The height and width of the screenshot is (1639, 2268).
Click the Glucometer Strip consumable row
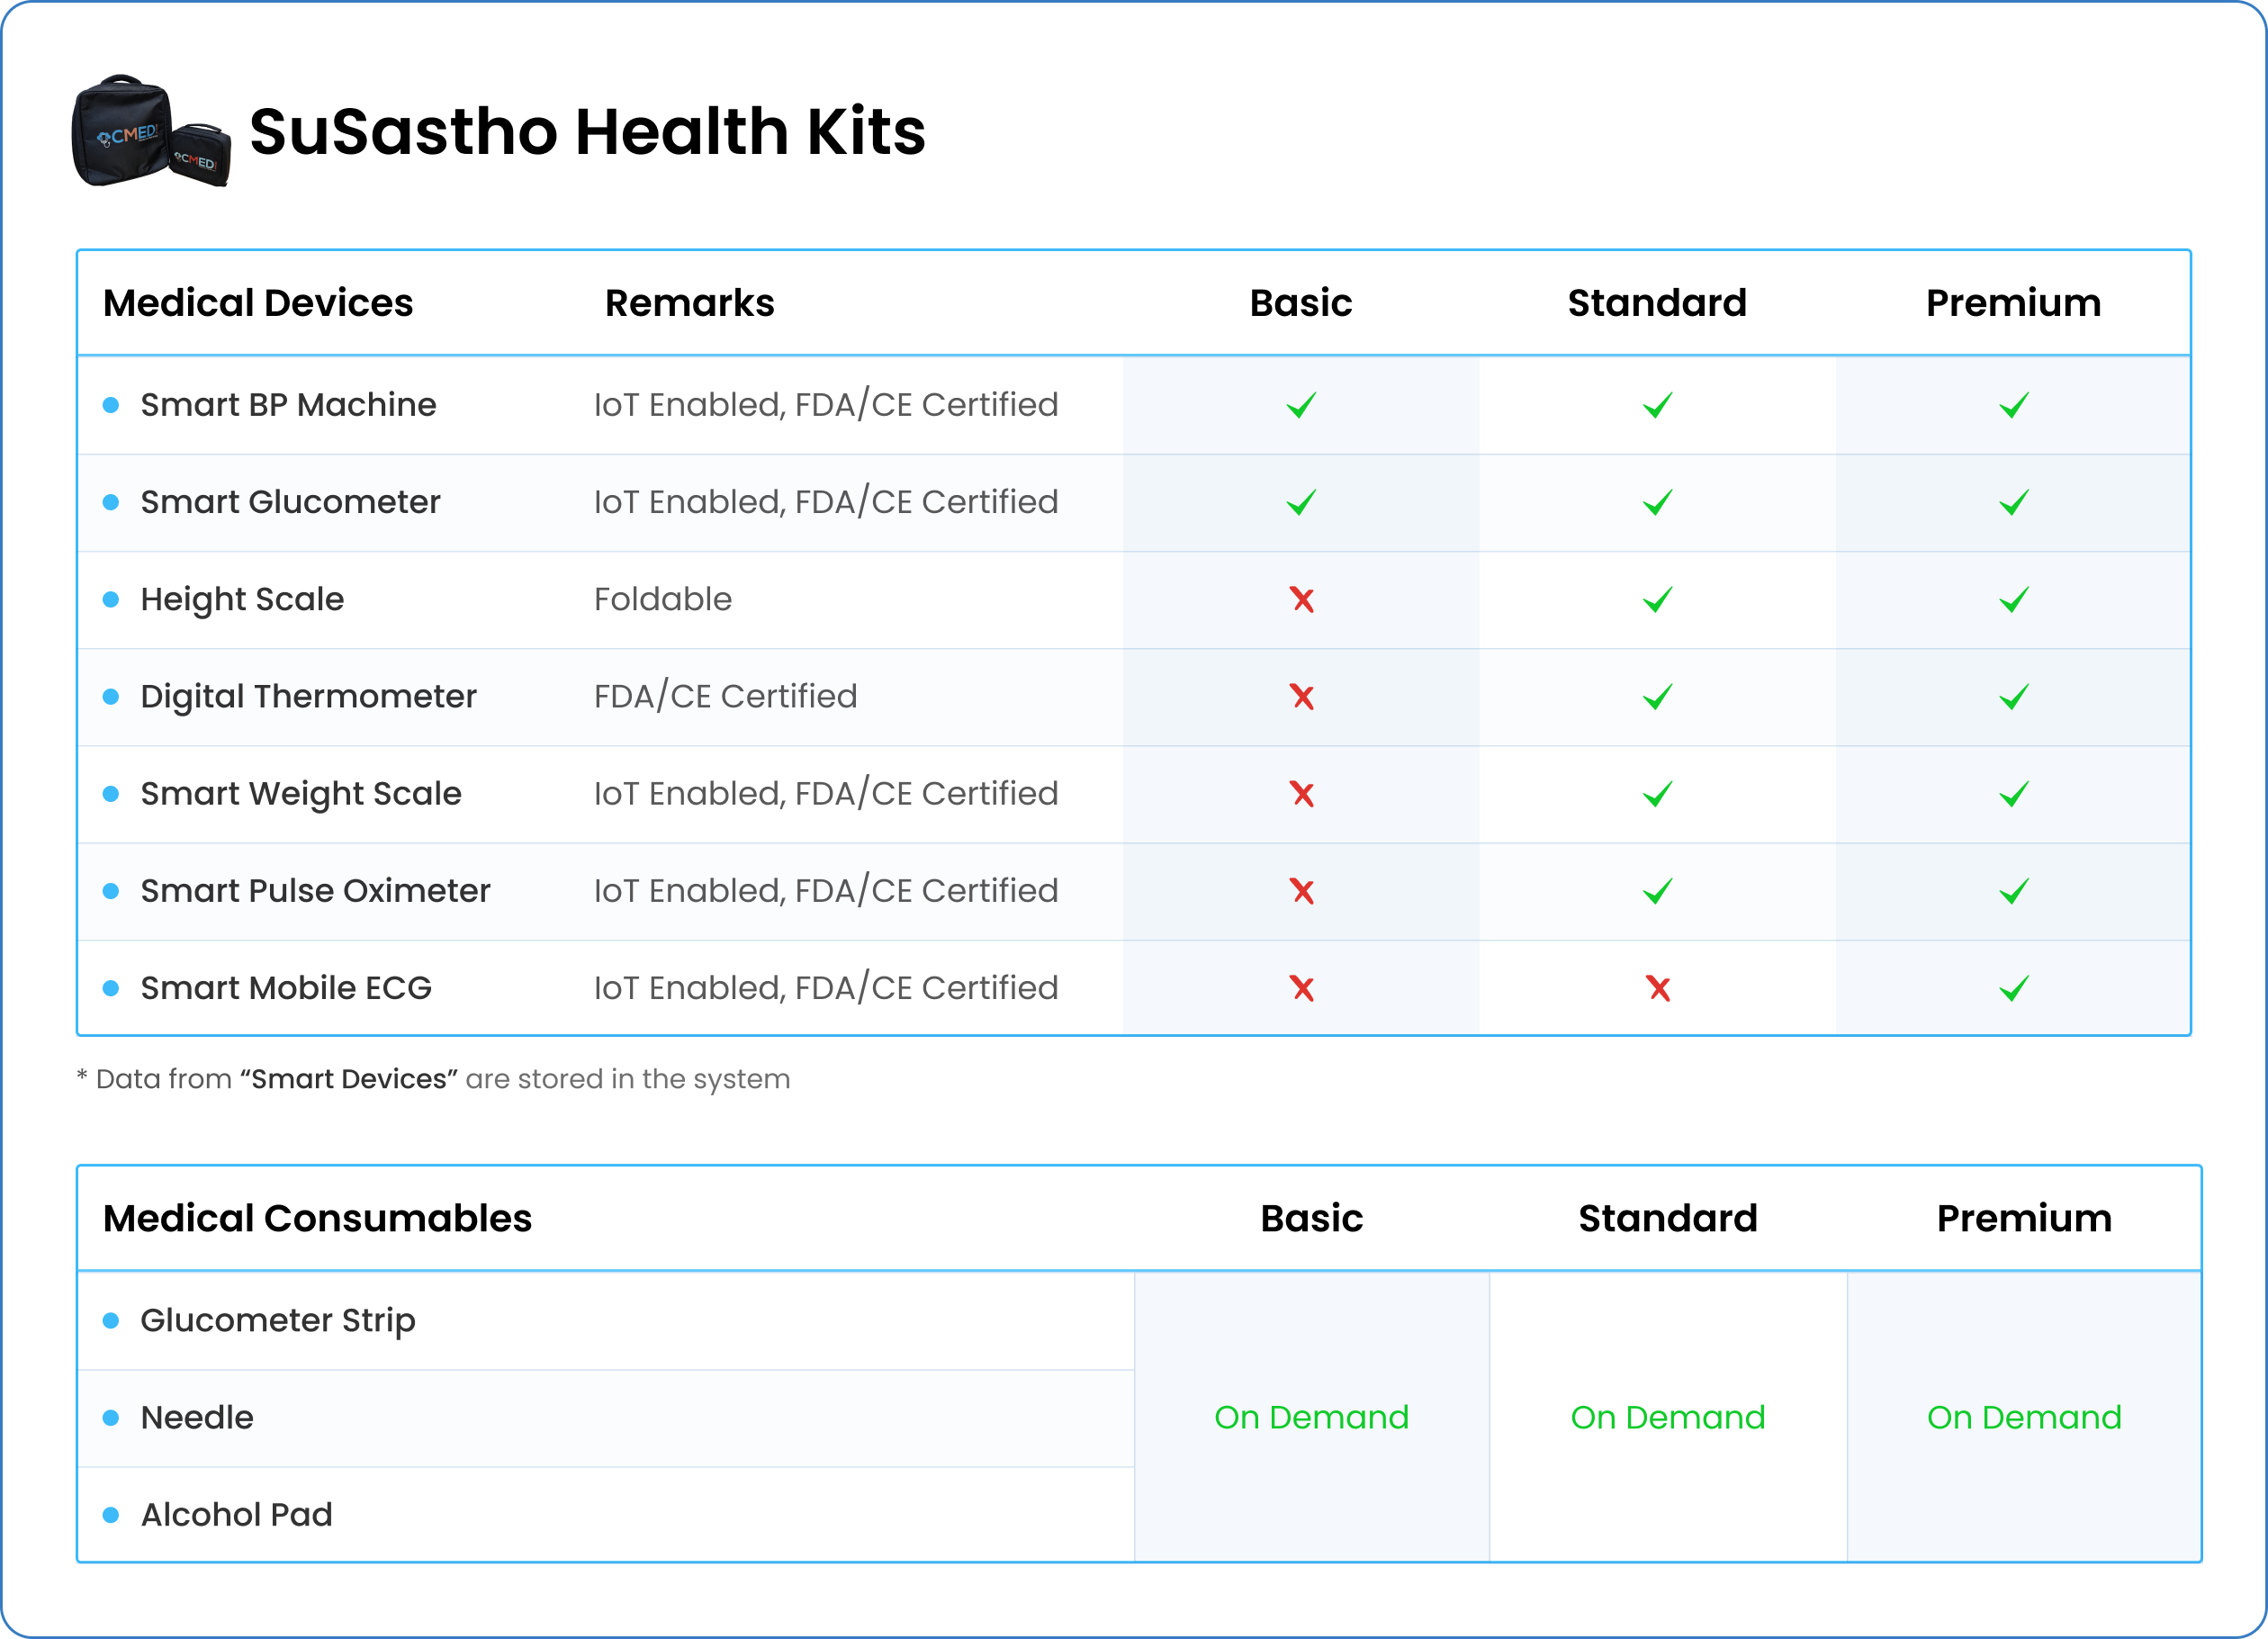click(x=277, y=1320)
